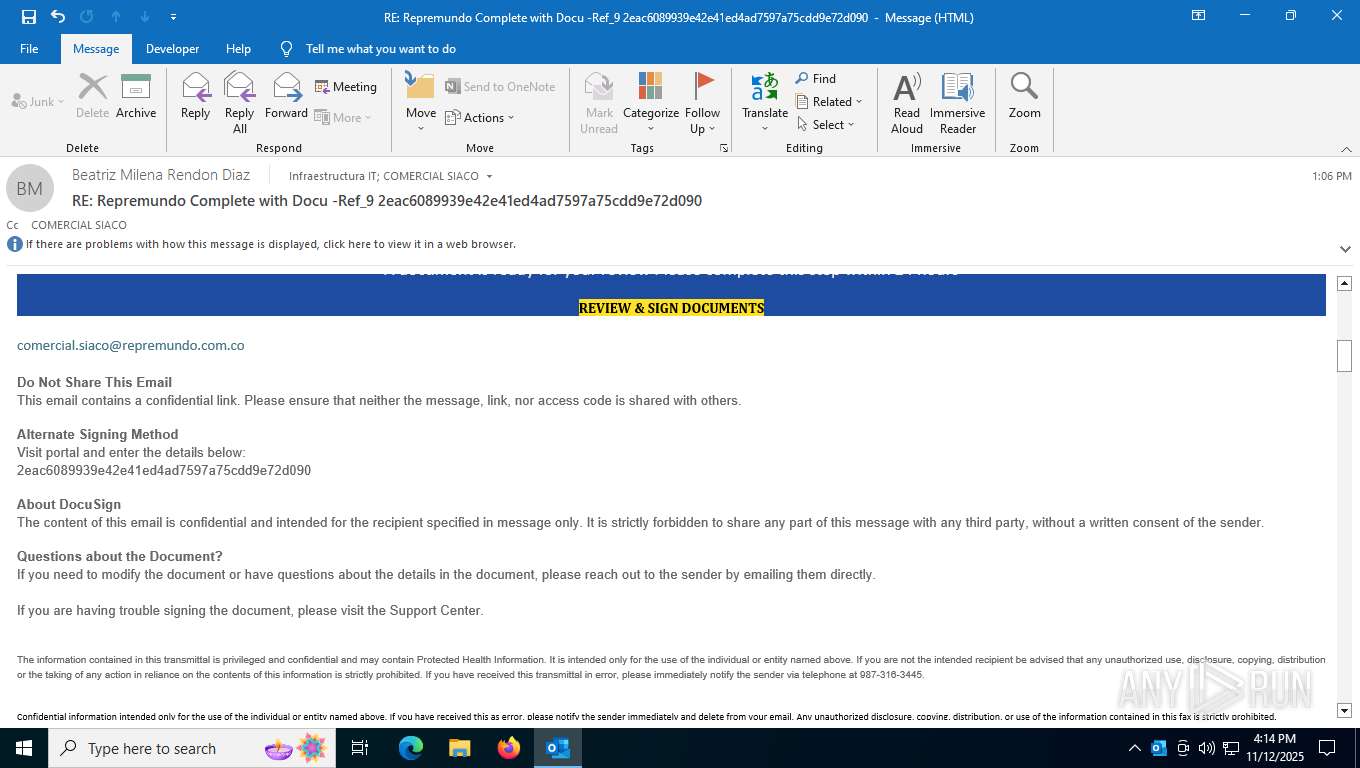
Task: Send to OneNote
Action: 500,87
